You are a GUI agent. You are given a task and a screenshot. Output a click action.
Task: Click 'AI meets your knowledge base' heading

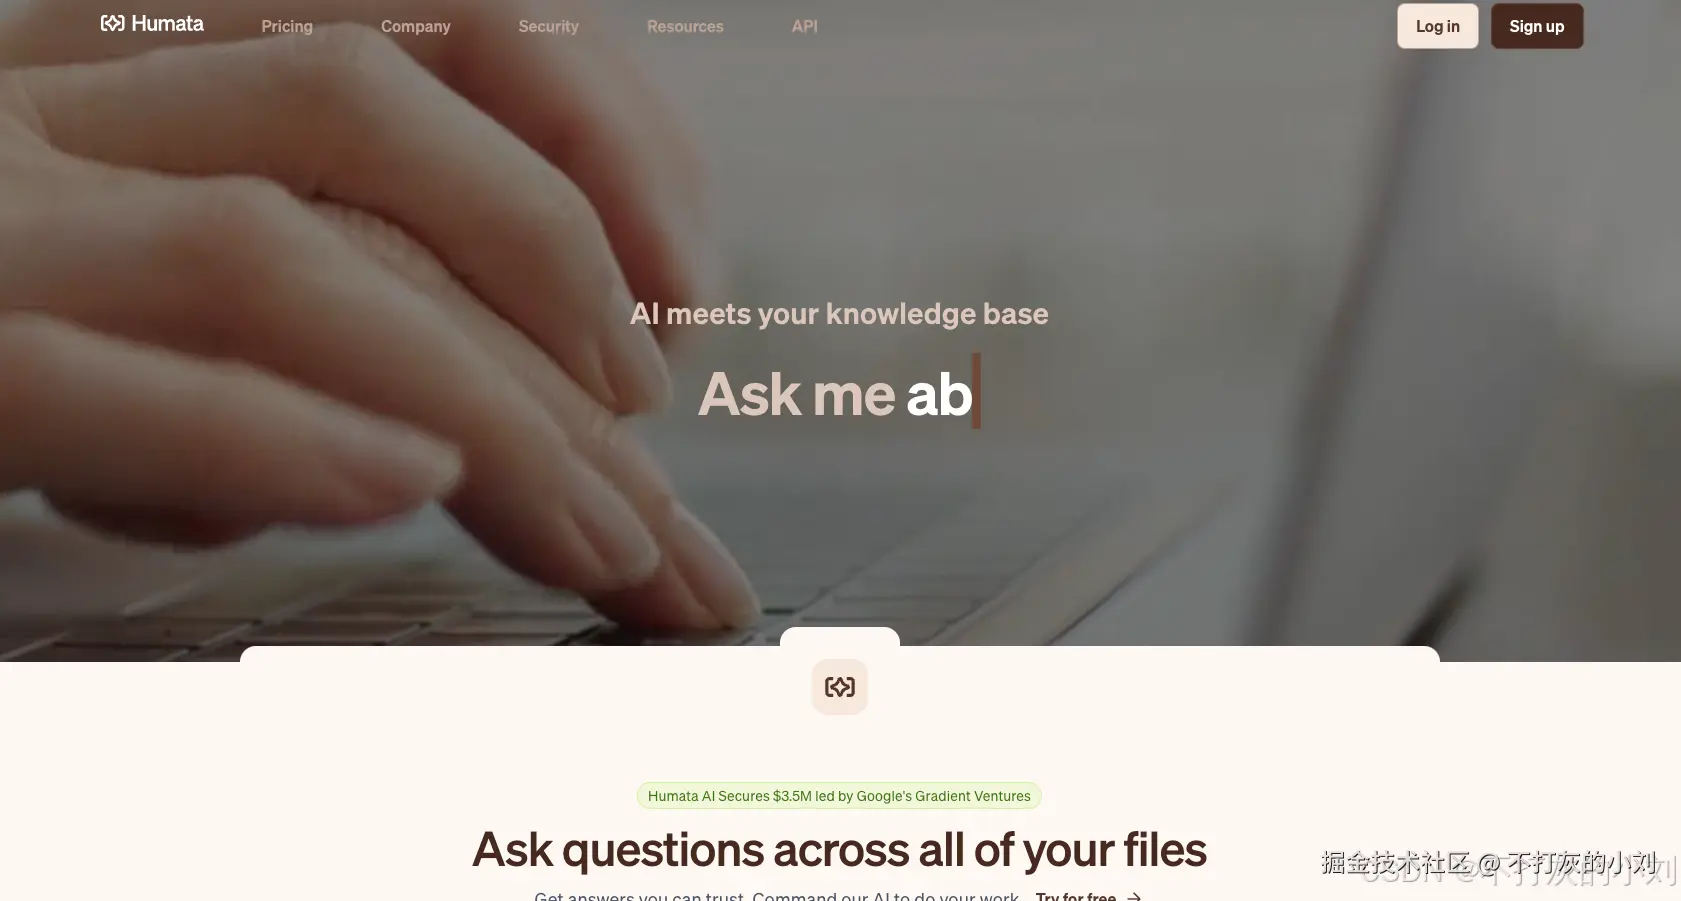coord(839,314)
